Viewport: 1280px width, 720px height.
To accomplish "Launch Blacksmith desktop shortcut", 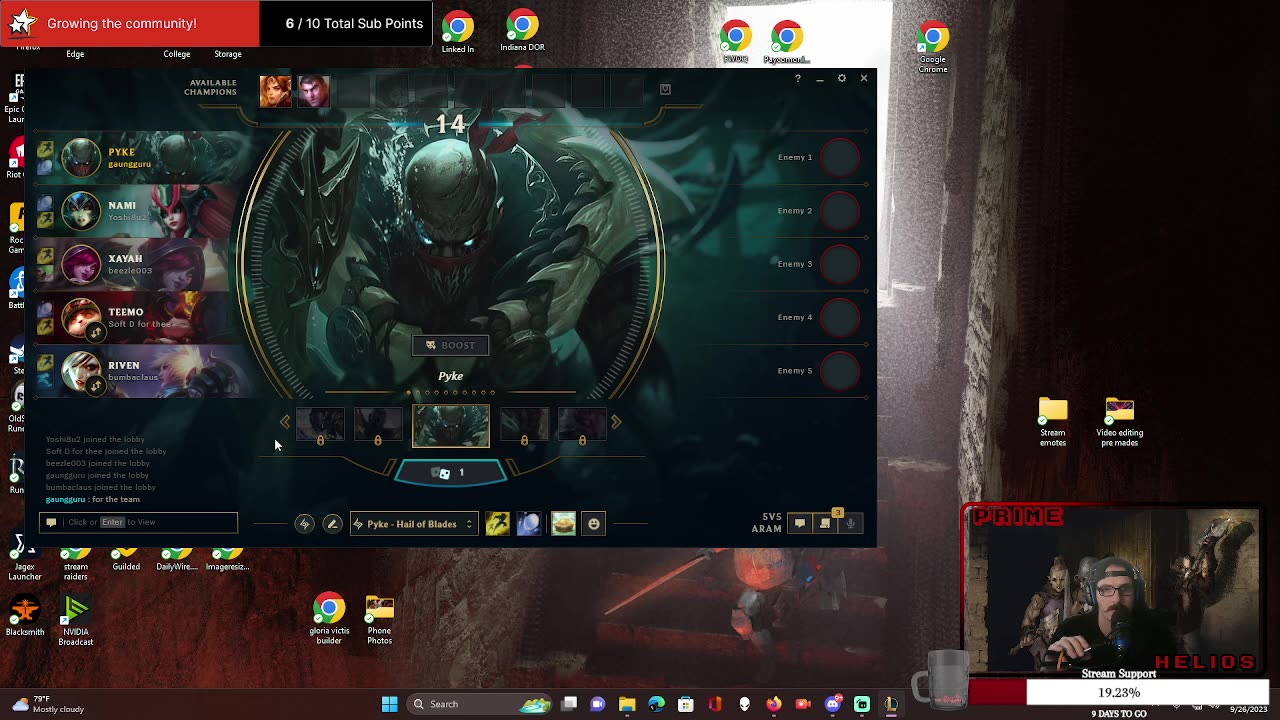I will (x=25, y=616).
